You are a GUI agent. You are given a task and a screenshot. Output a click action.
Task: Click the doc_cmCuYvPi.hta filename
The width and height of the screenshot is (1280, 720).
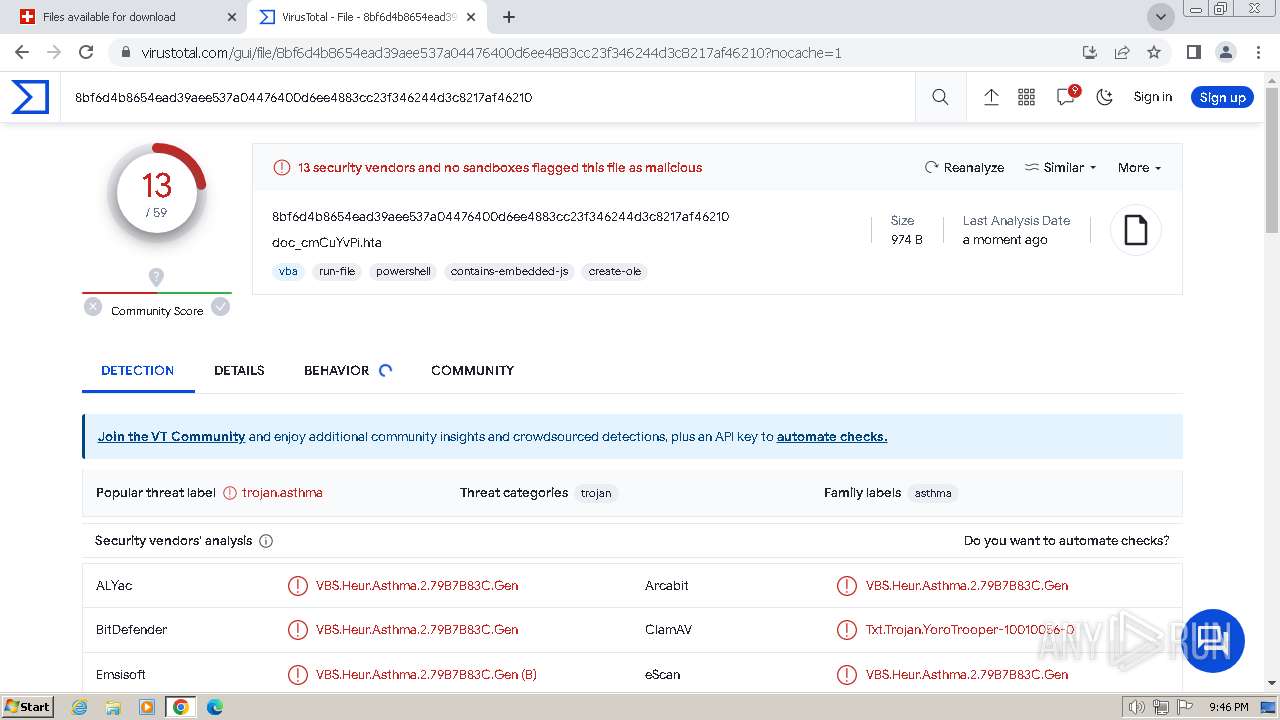point(327,243)
